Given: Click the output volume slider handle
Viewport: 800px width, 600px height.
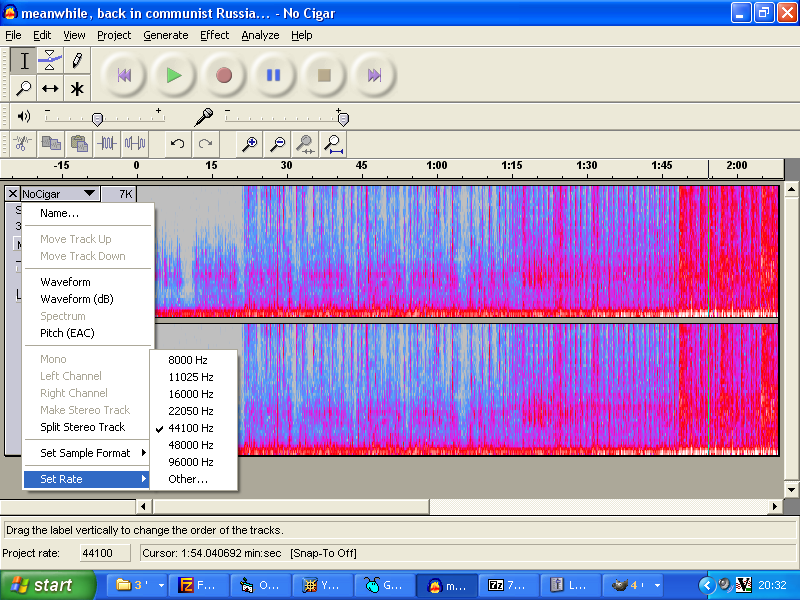Looking at the screenshot, I should (97, 118).
